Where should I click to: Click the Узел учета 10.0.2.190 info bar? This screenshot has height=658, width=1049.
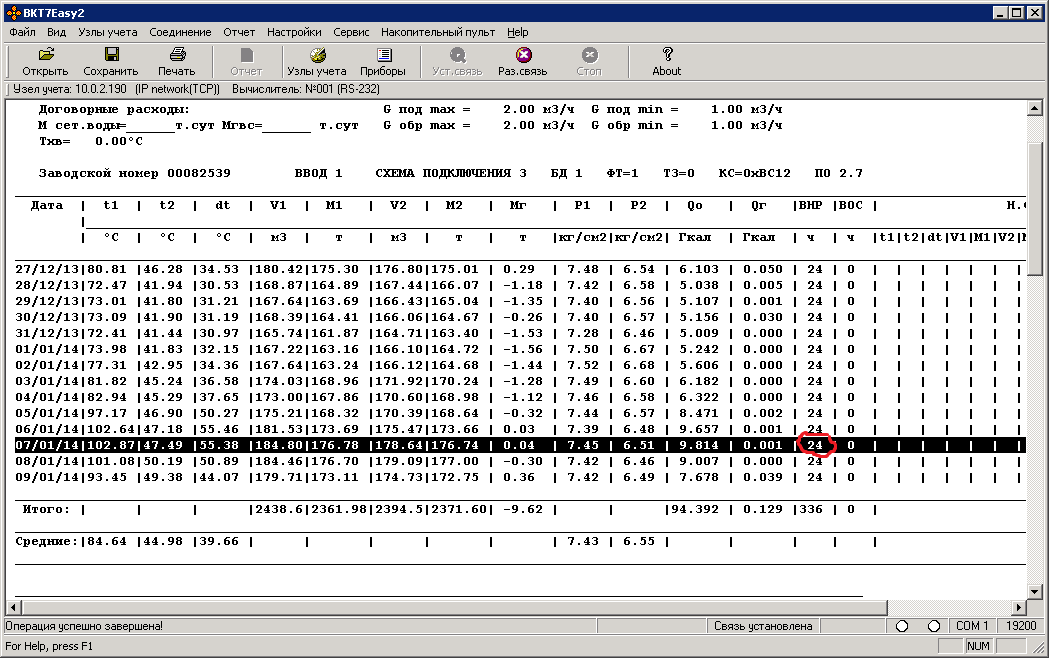116,89
